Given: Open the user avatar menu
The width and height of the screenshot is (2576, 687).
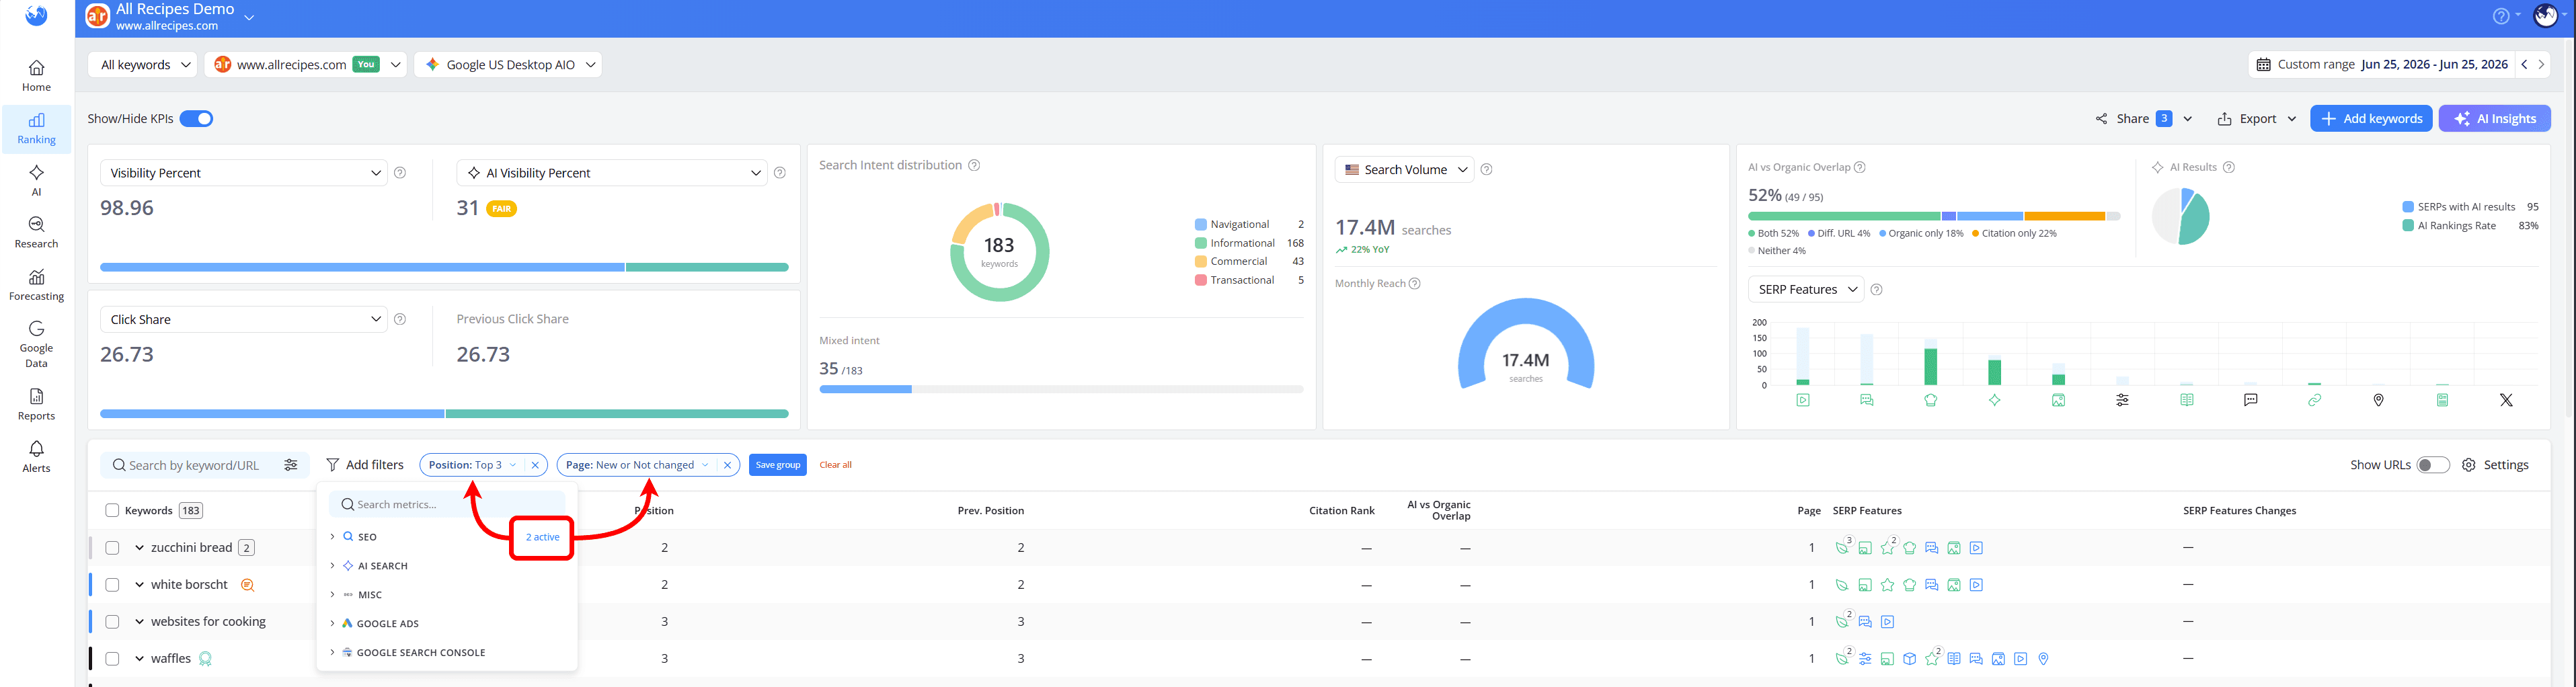Looking at the screenshot, I should (2546, 16).
